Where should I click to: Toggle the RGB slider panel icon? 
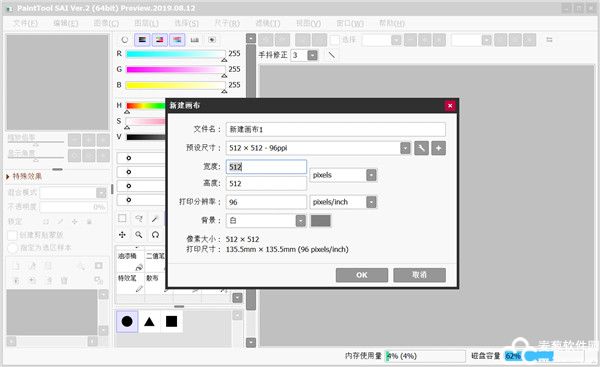(142, 40)
